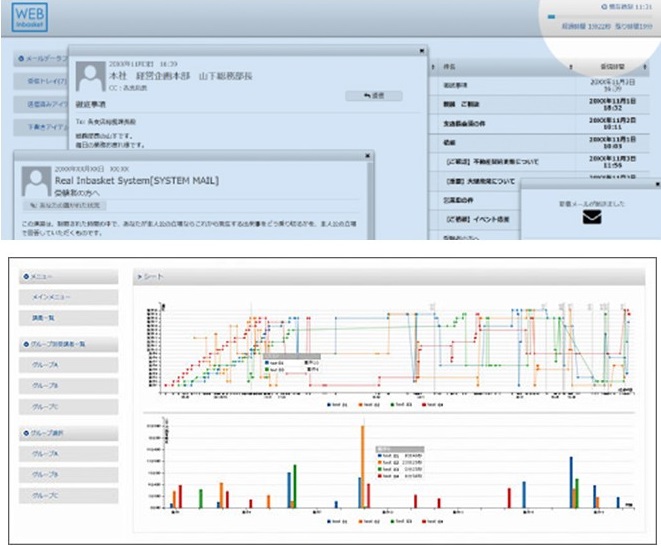Open the drafts folder in the mail sidebar
The image size is (661, 546).
tap(41, 127)
